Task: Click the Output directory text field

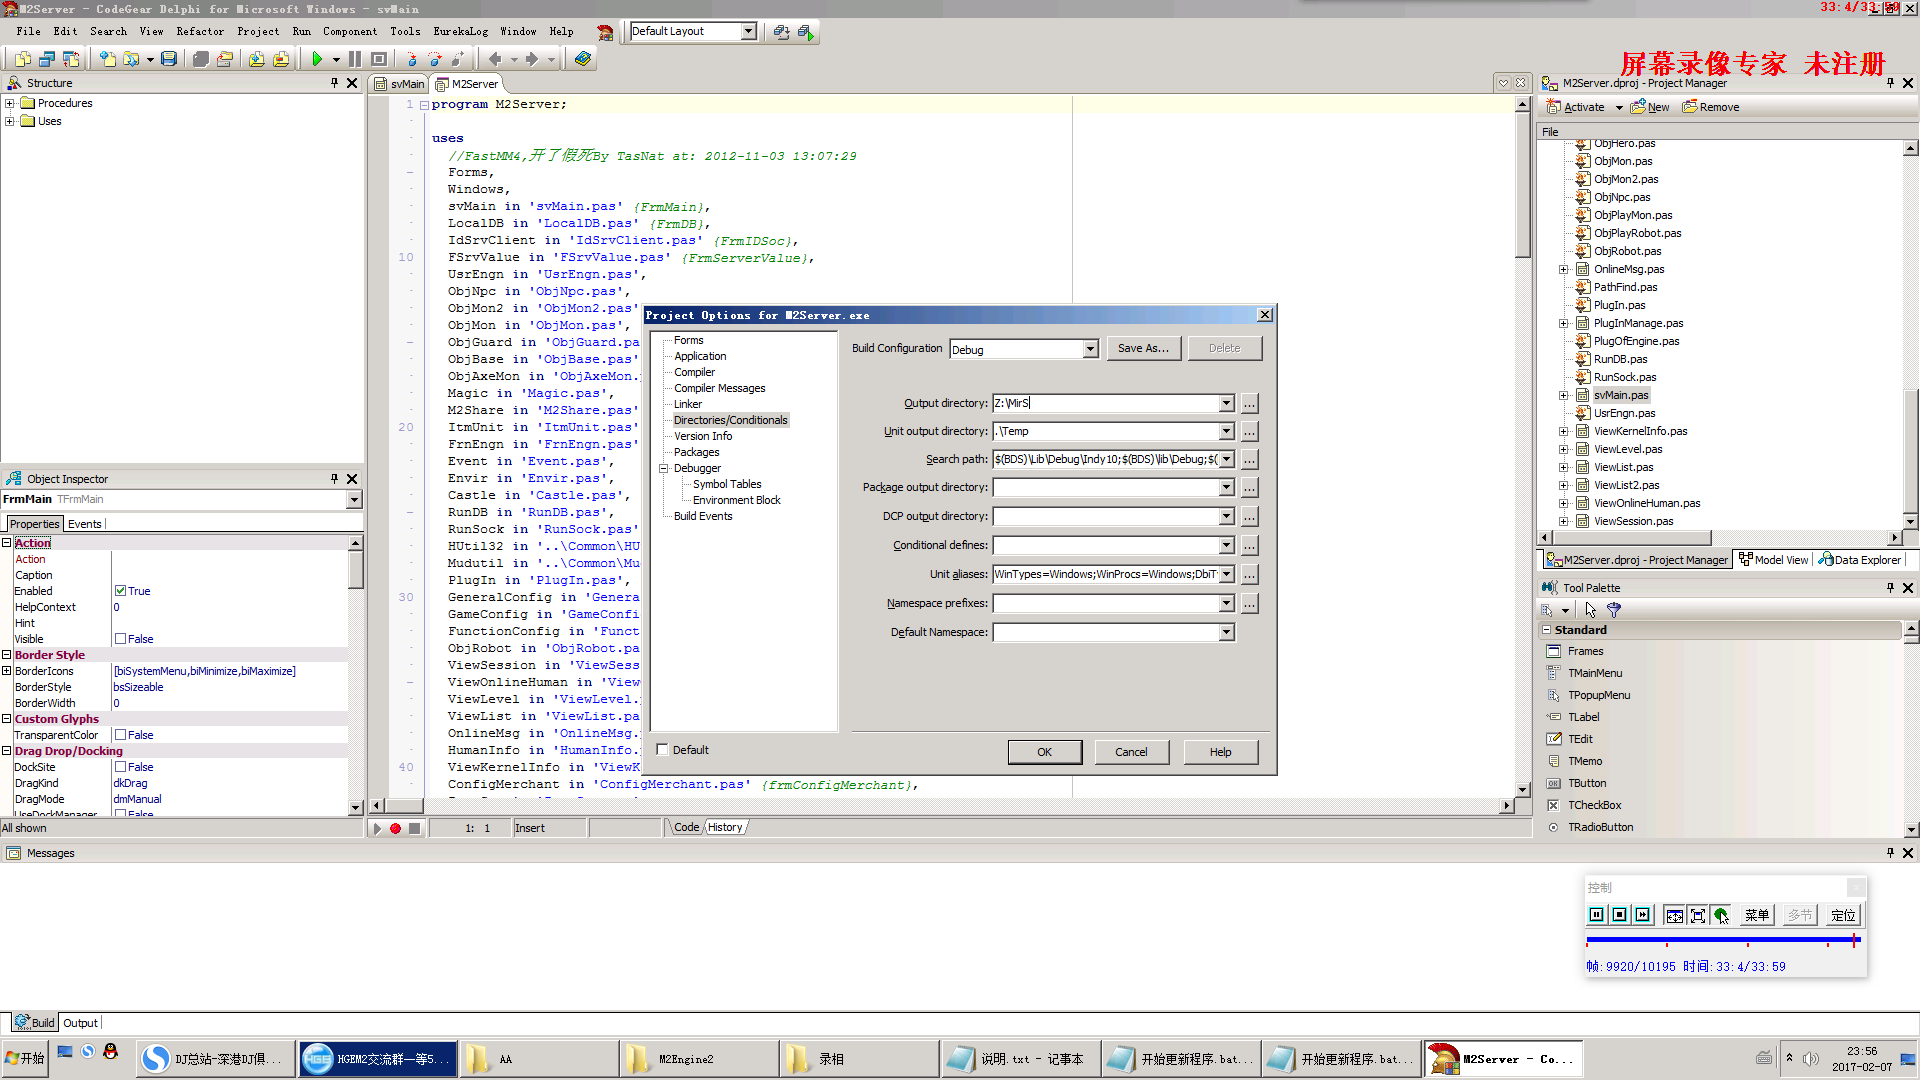Action: tap(1105, 403)
